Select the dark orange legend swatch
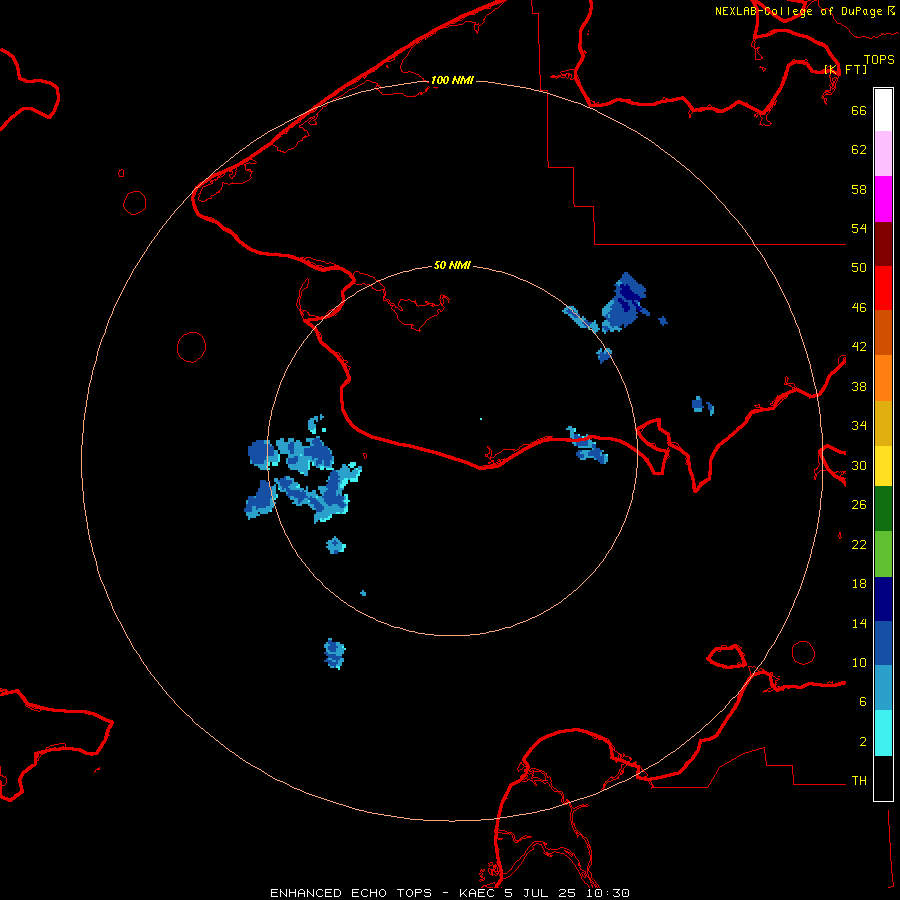Viewport: 900px width, 900px height. (883, 333)
